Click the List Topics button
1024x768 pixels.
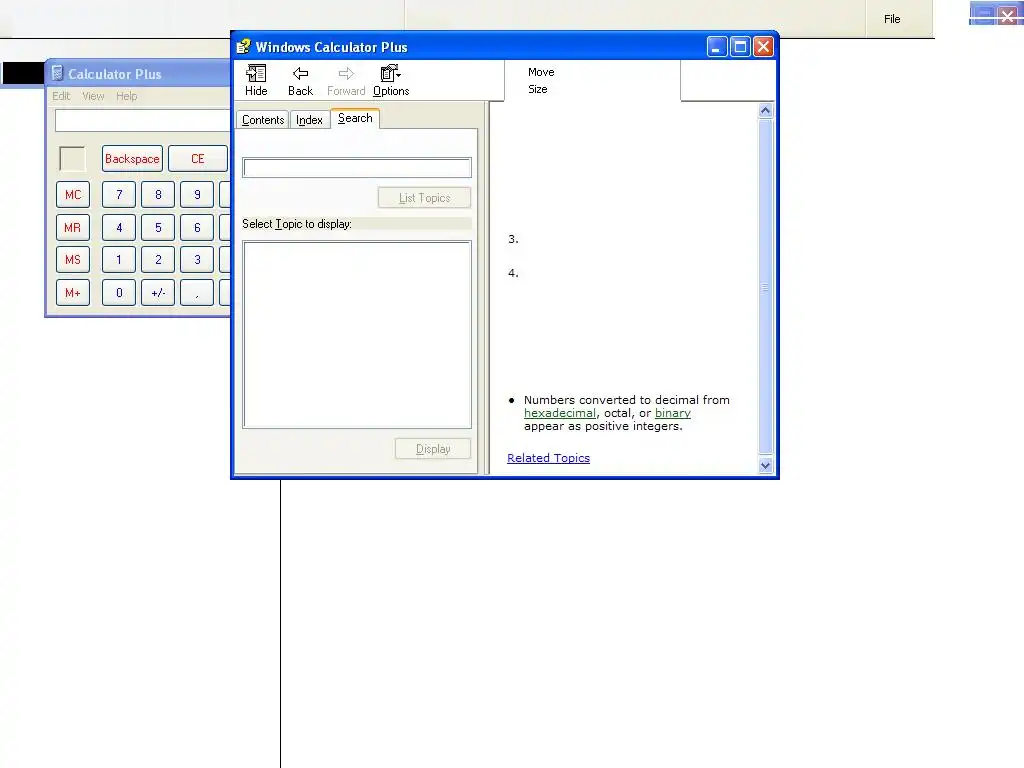point(424,198)
